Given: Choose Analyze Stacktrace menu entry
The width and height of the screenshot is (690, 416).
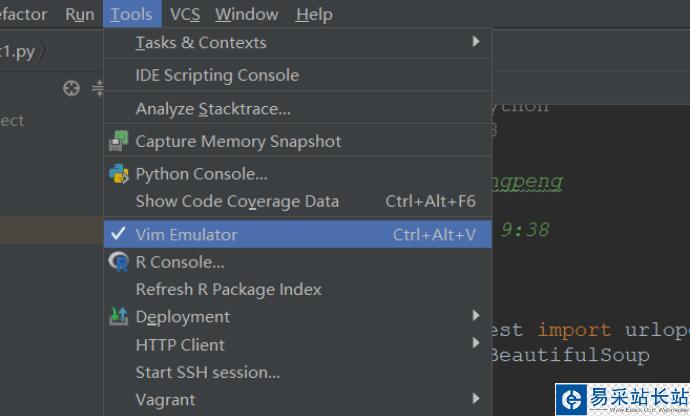Looking at the screenshot, I should (213, 108).
